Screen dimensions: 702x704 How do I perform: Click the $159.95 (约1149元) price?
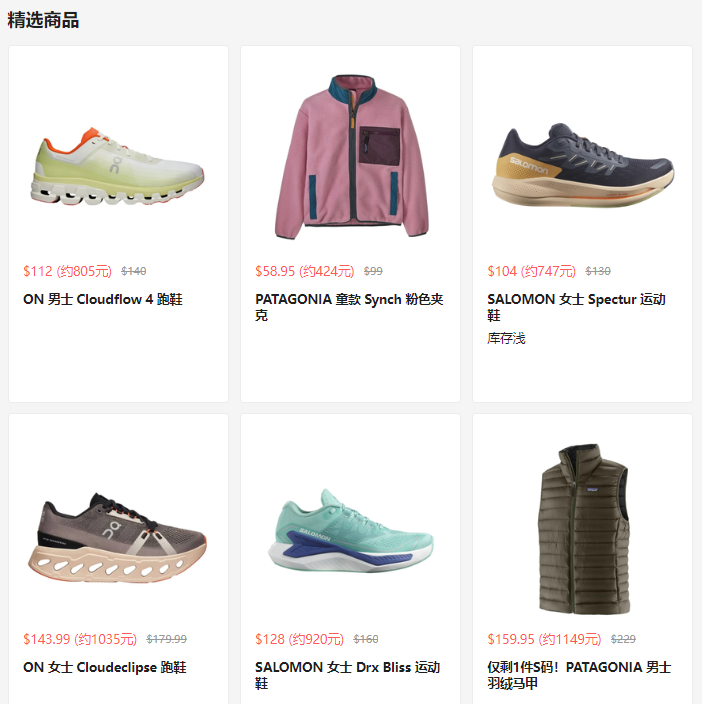[544, 639]
